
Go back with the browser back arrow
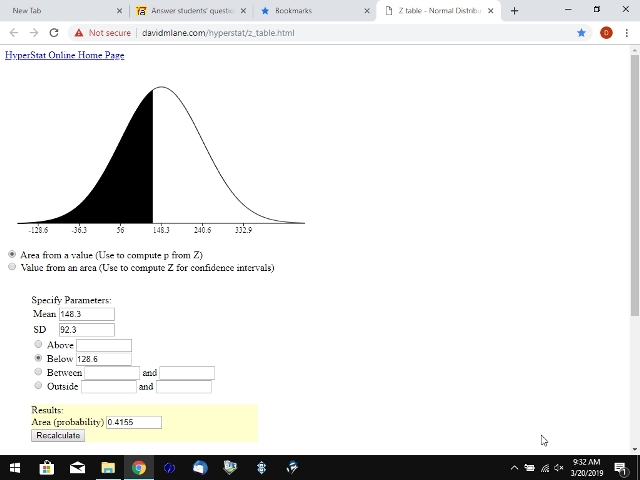pos(13,33)
